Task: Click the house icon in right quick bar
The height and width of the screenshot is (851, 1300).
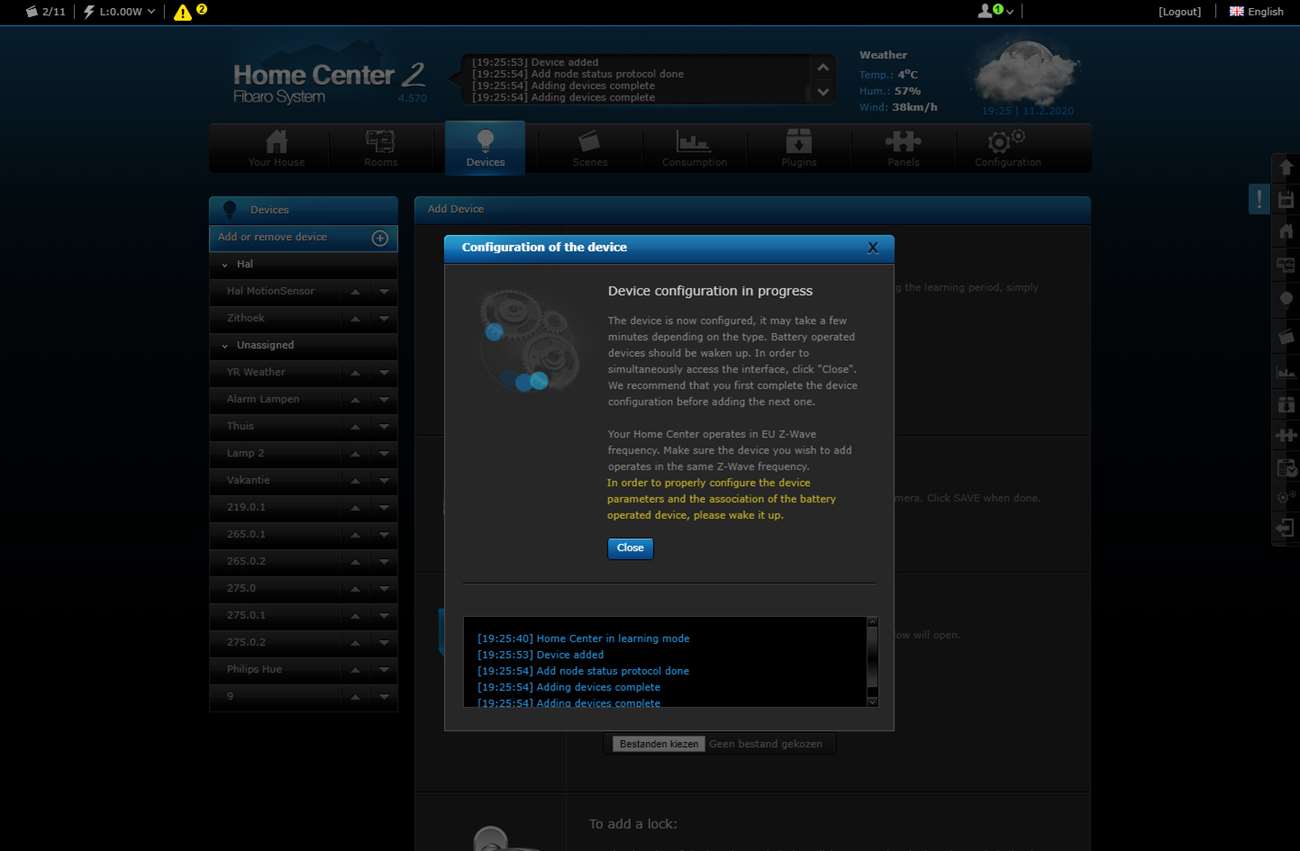Action: (x=1286, y=232)
